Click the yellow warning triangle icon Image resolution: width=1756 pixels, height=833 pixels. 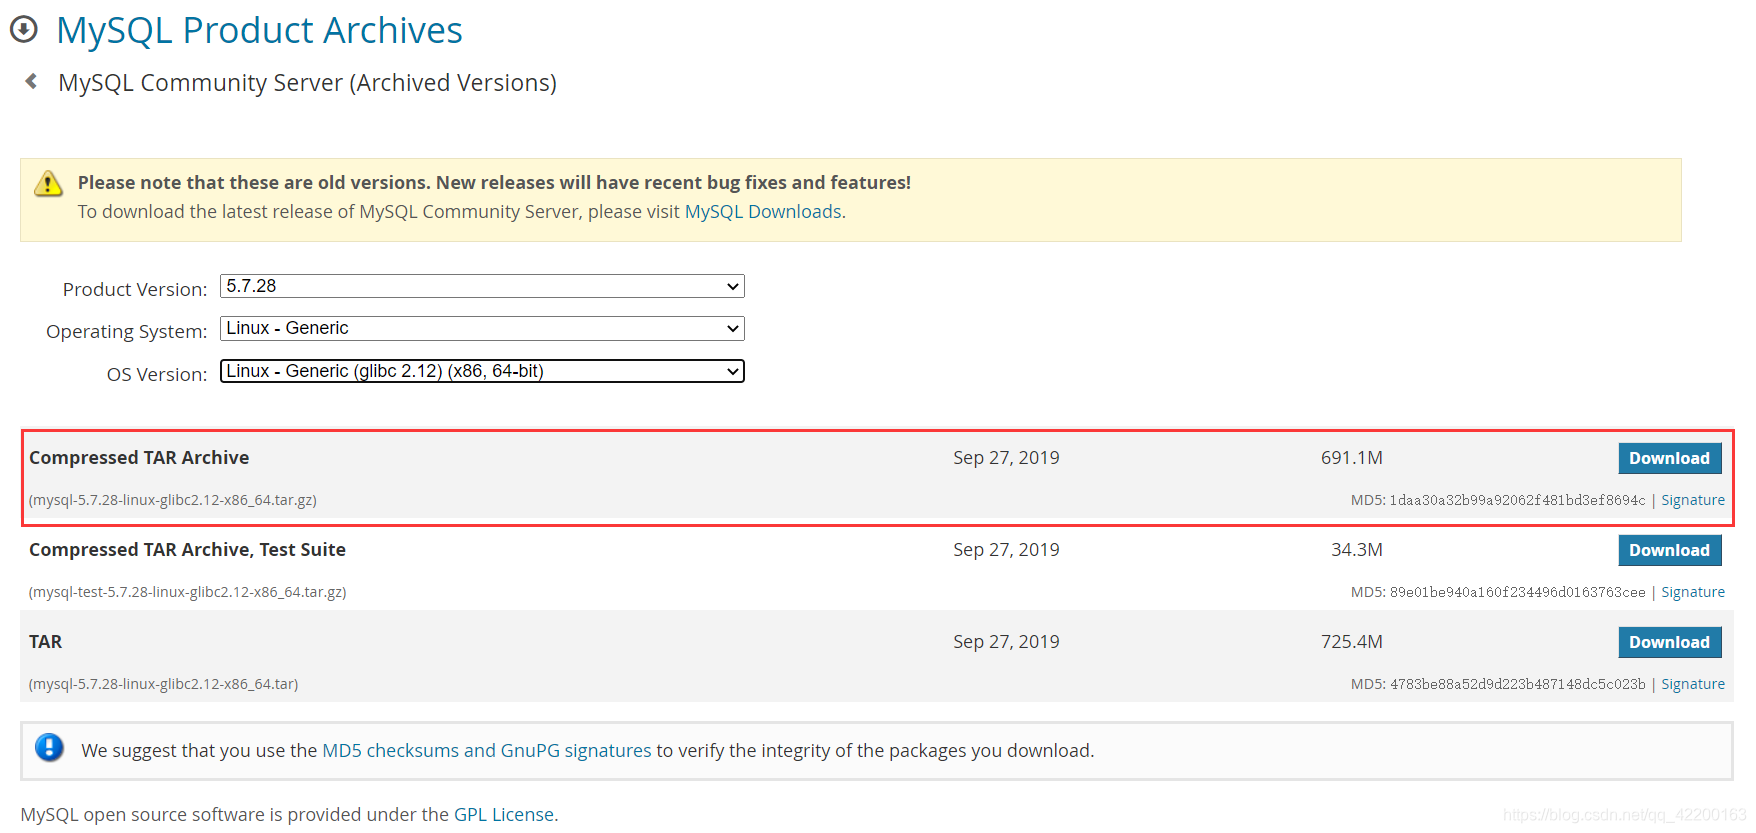click(48, 184)
